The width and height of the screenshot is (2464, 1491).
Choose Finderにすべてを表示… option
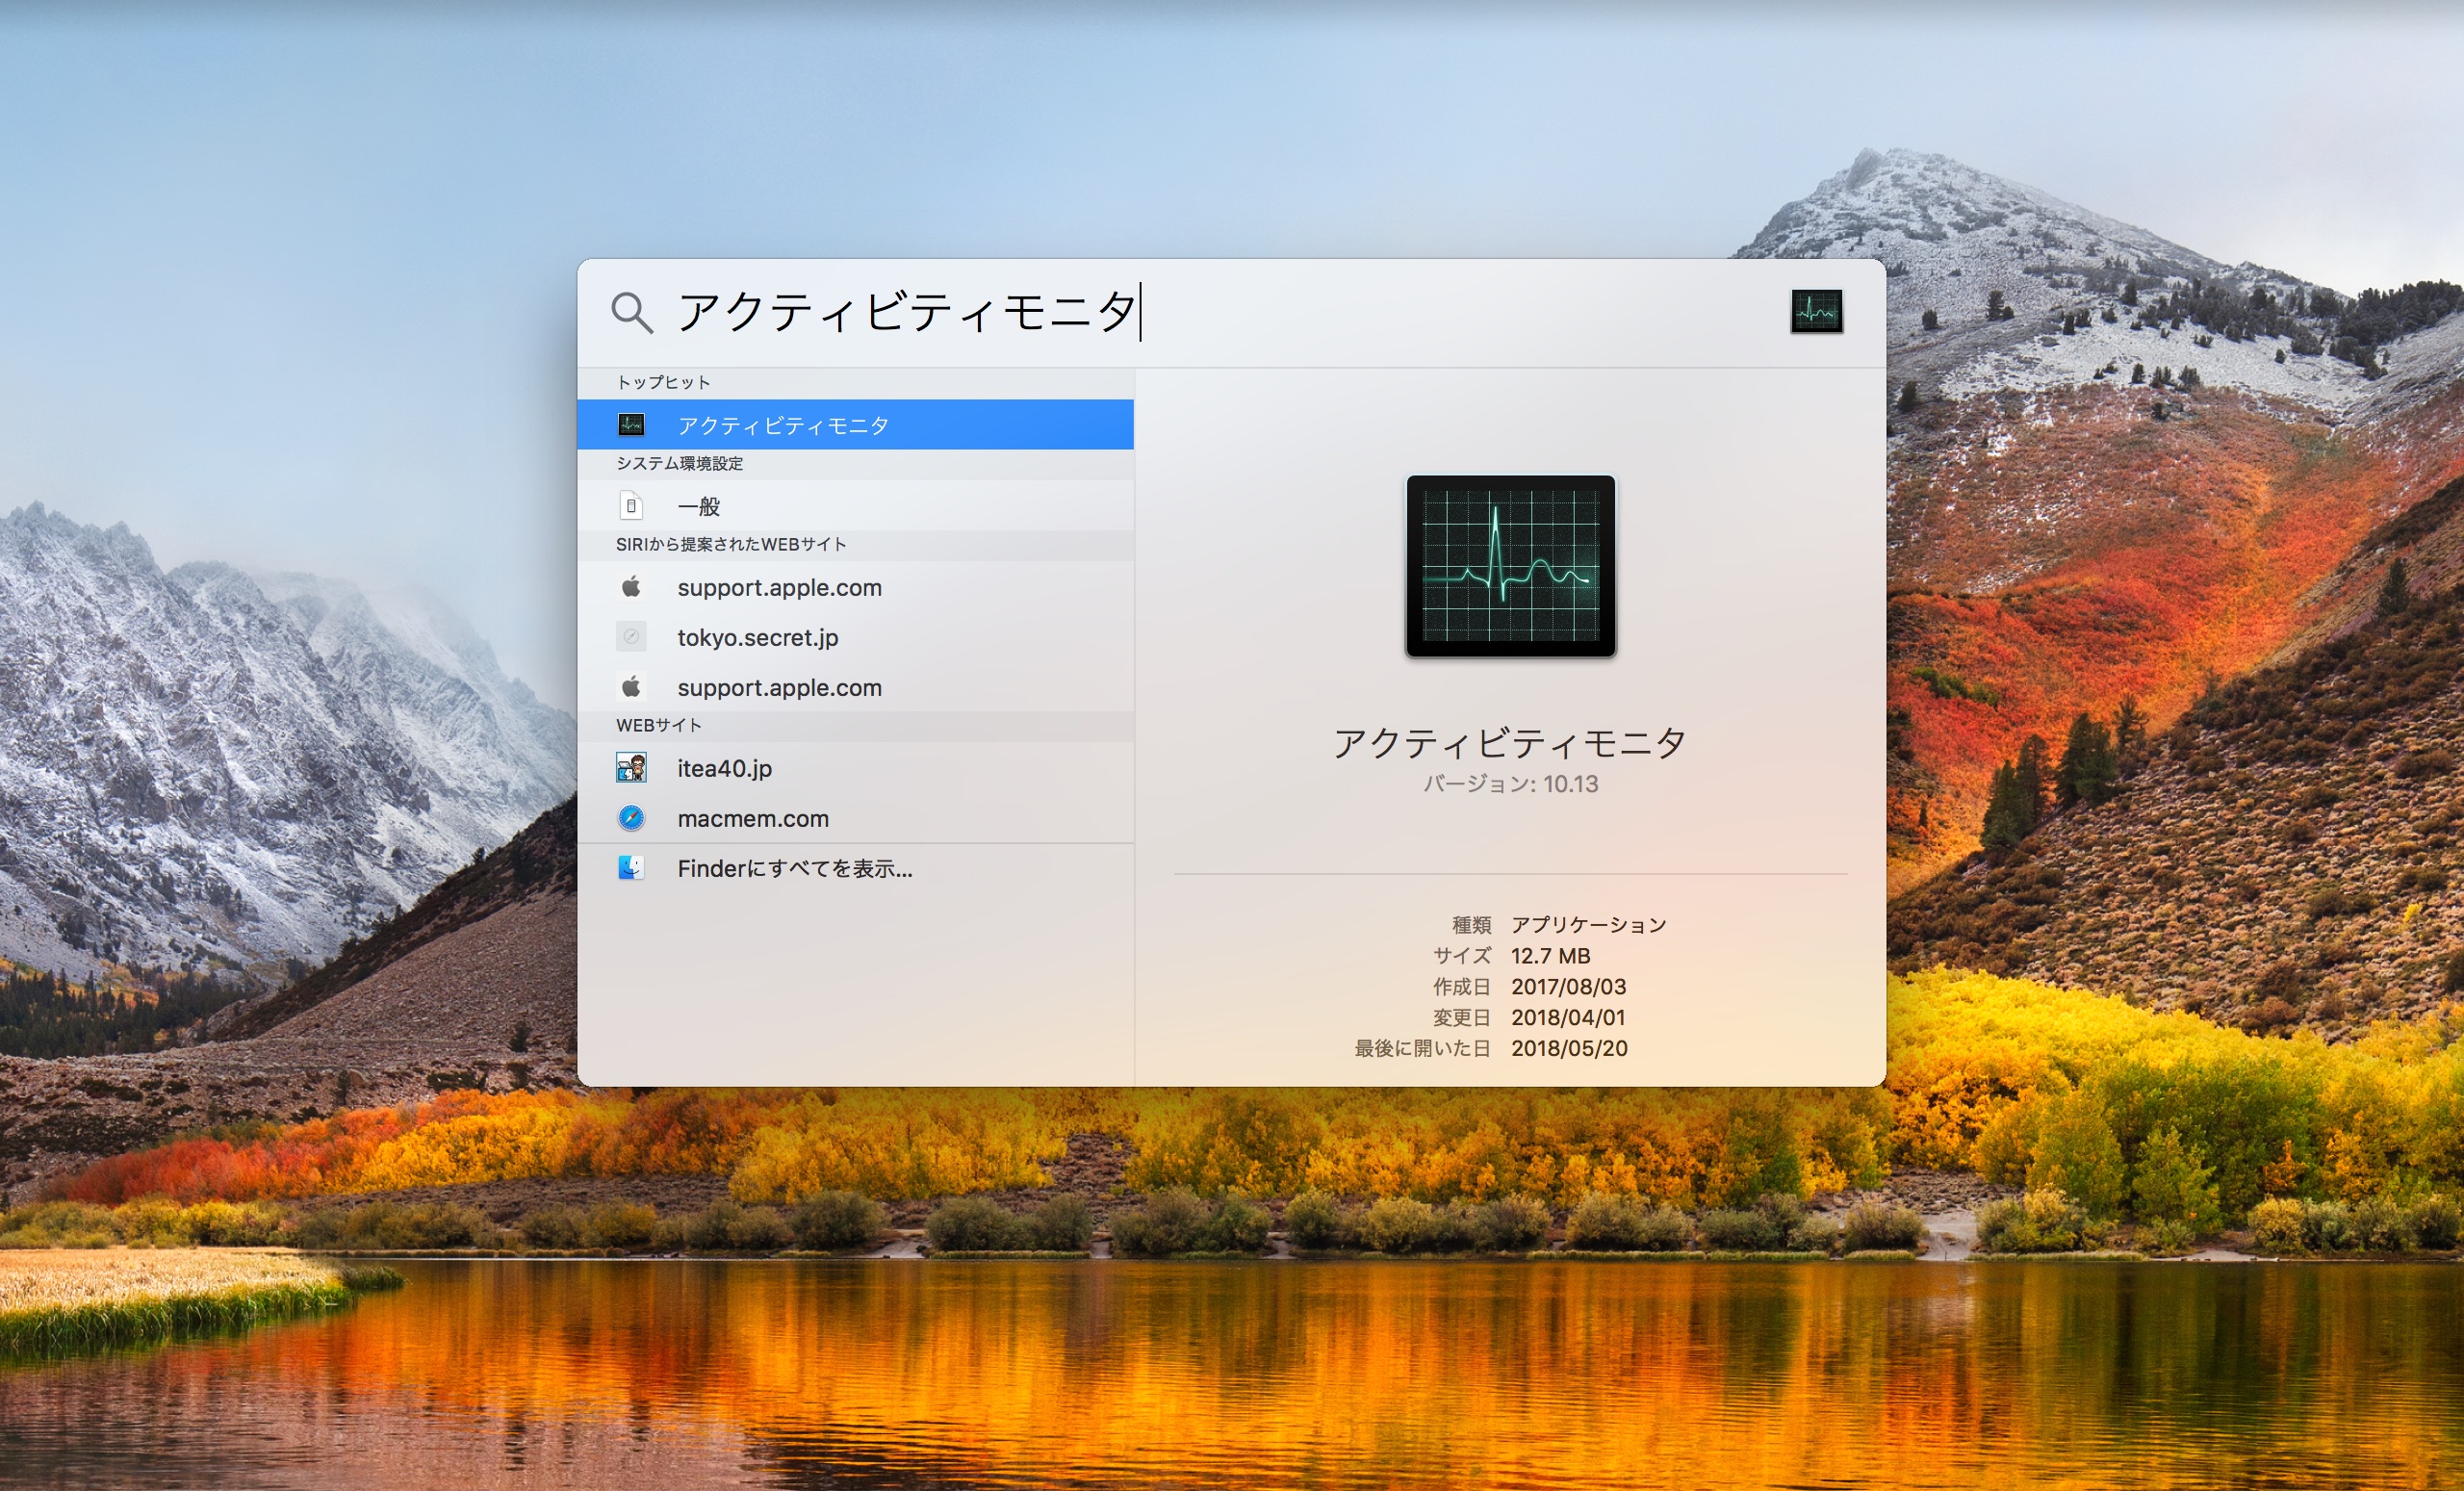(855, 868)
